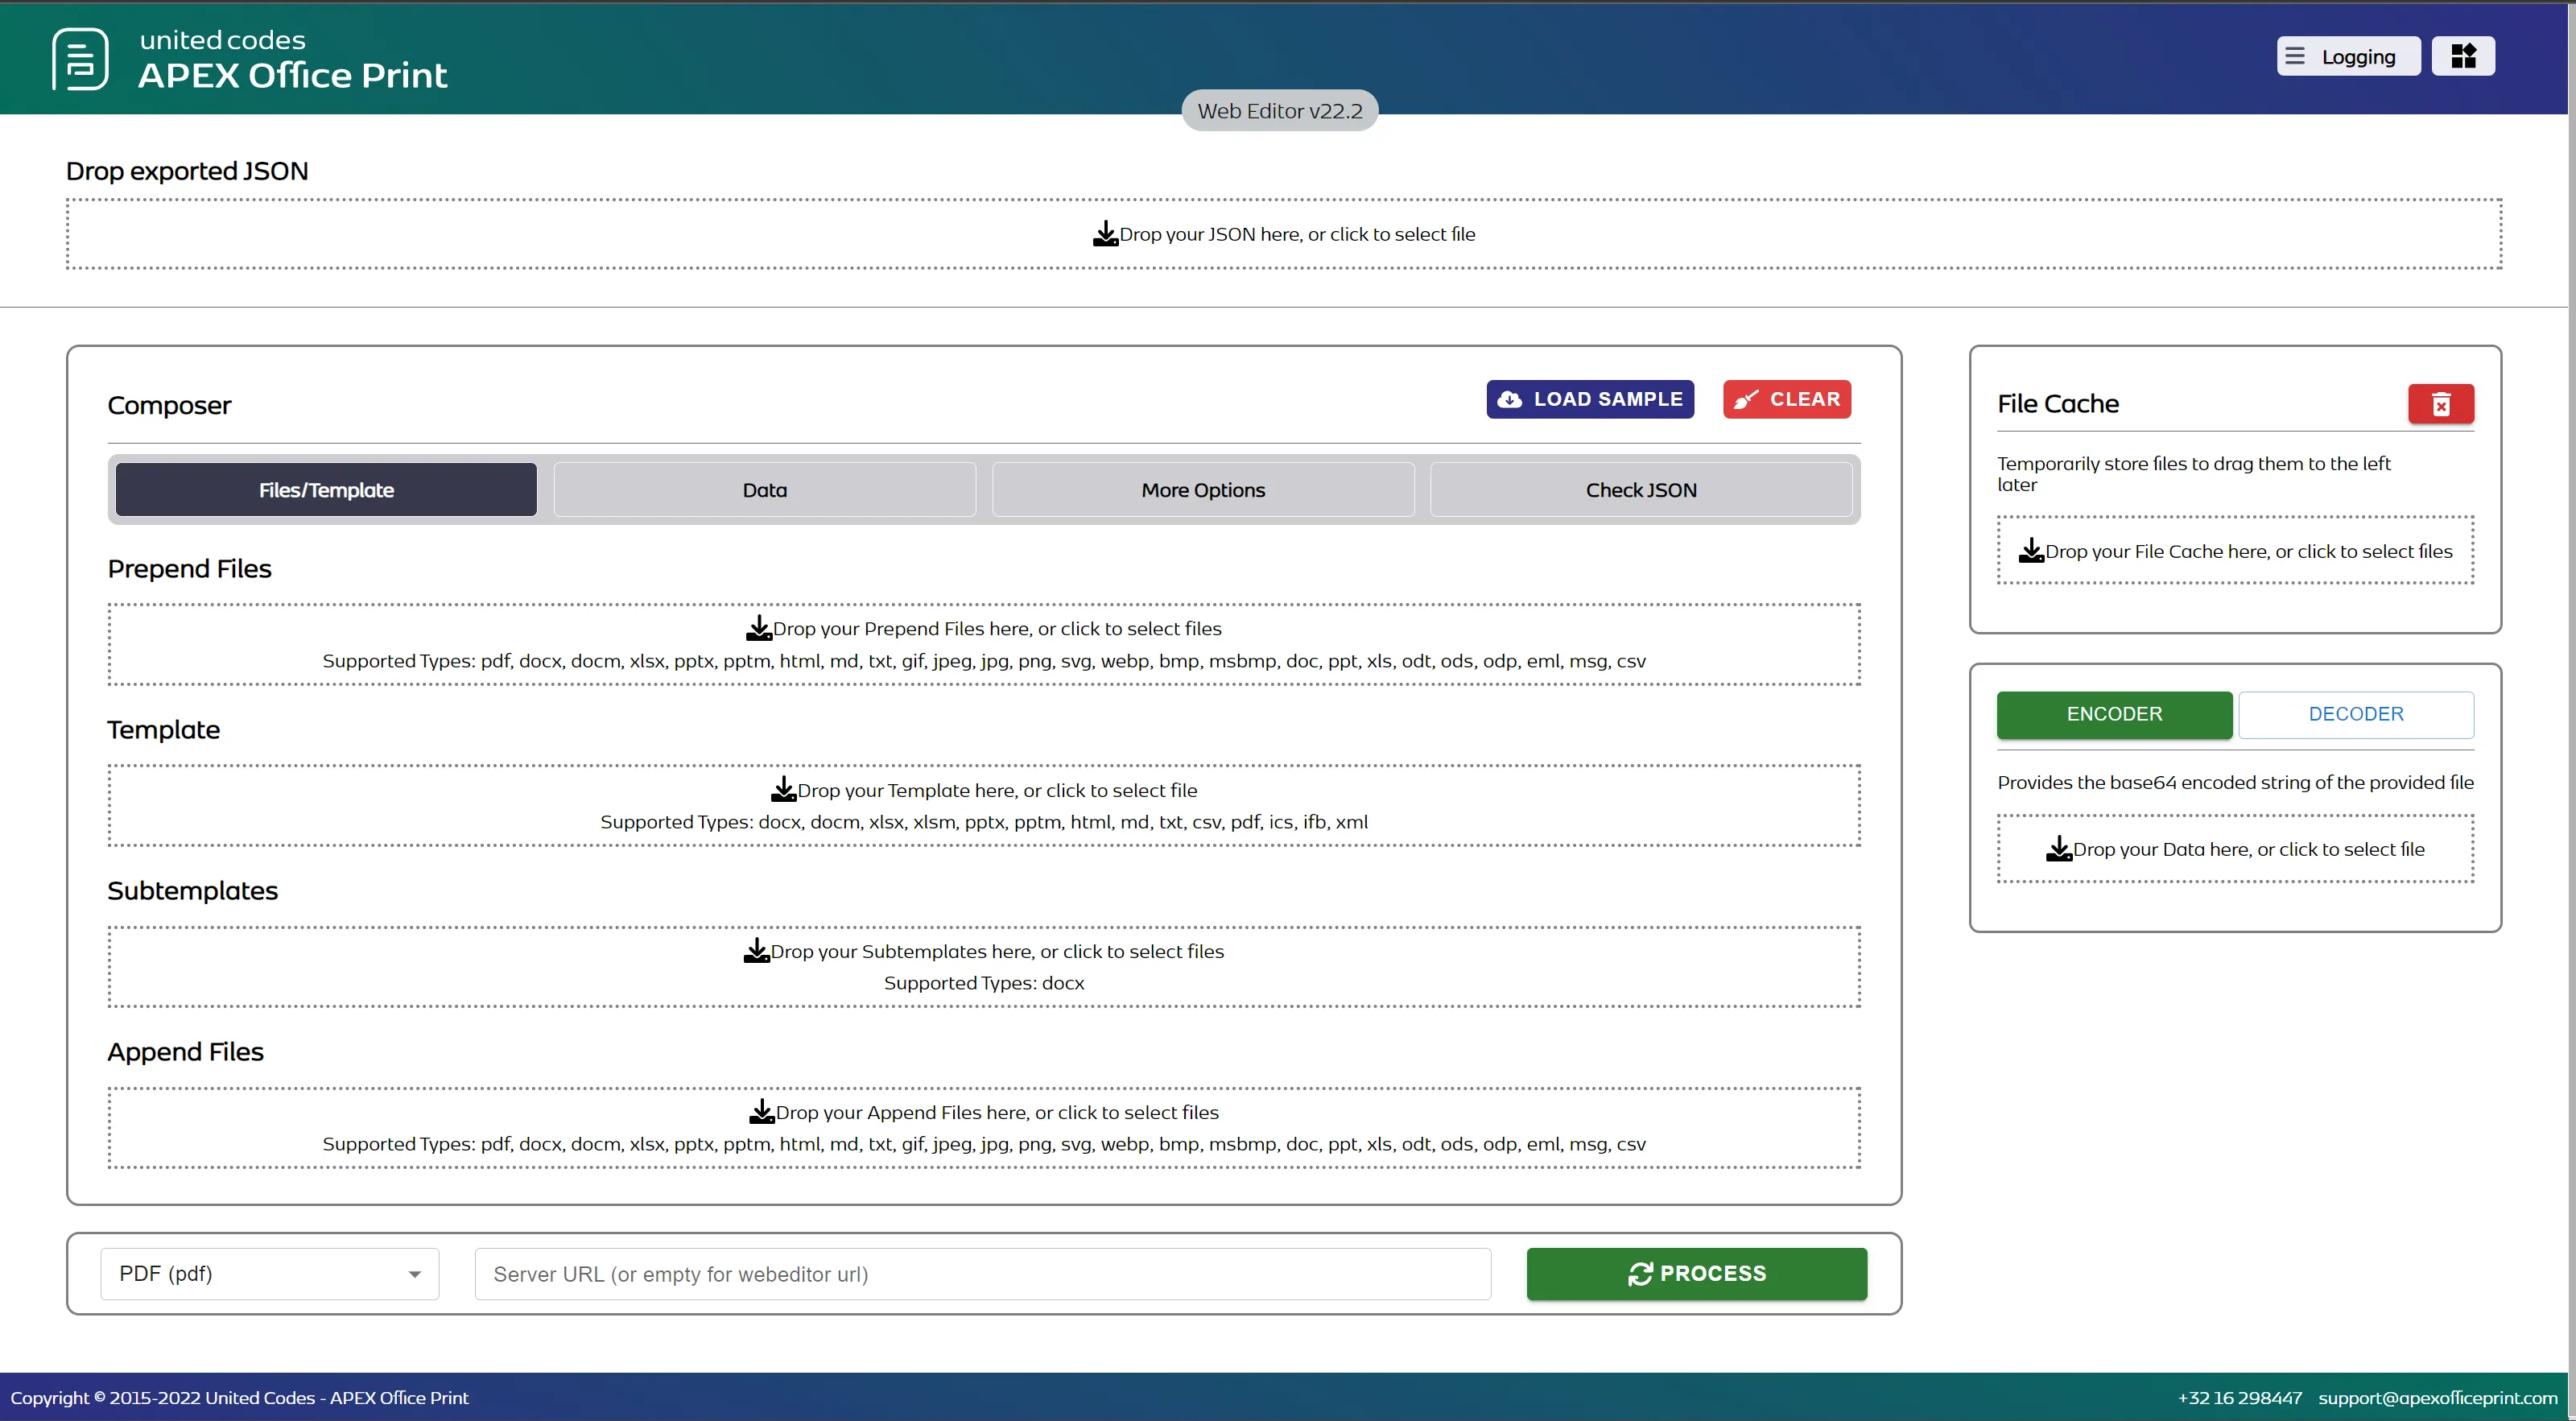This screenshot has width=2576, height=1421.
Task: Open the Logging menu button
Action: tap(2348, 56)
